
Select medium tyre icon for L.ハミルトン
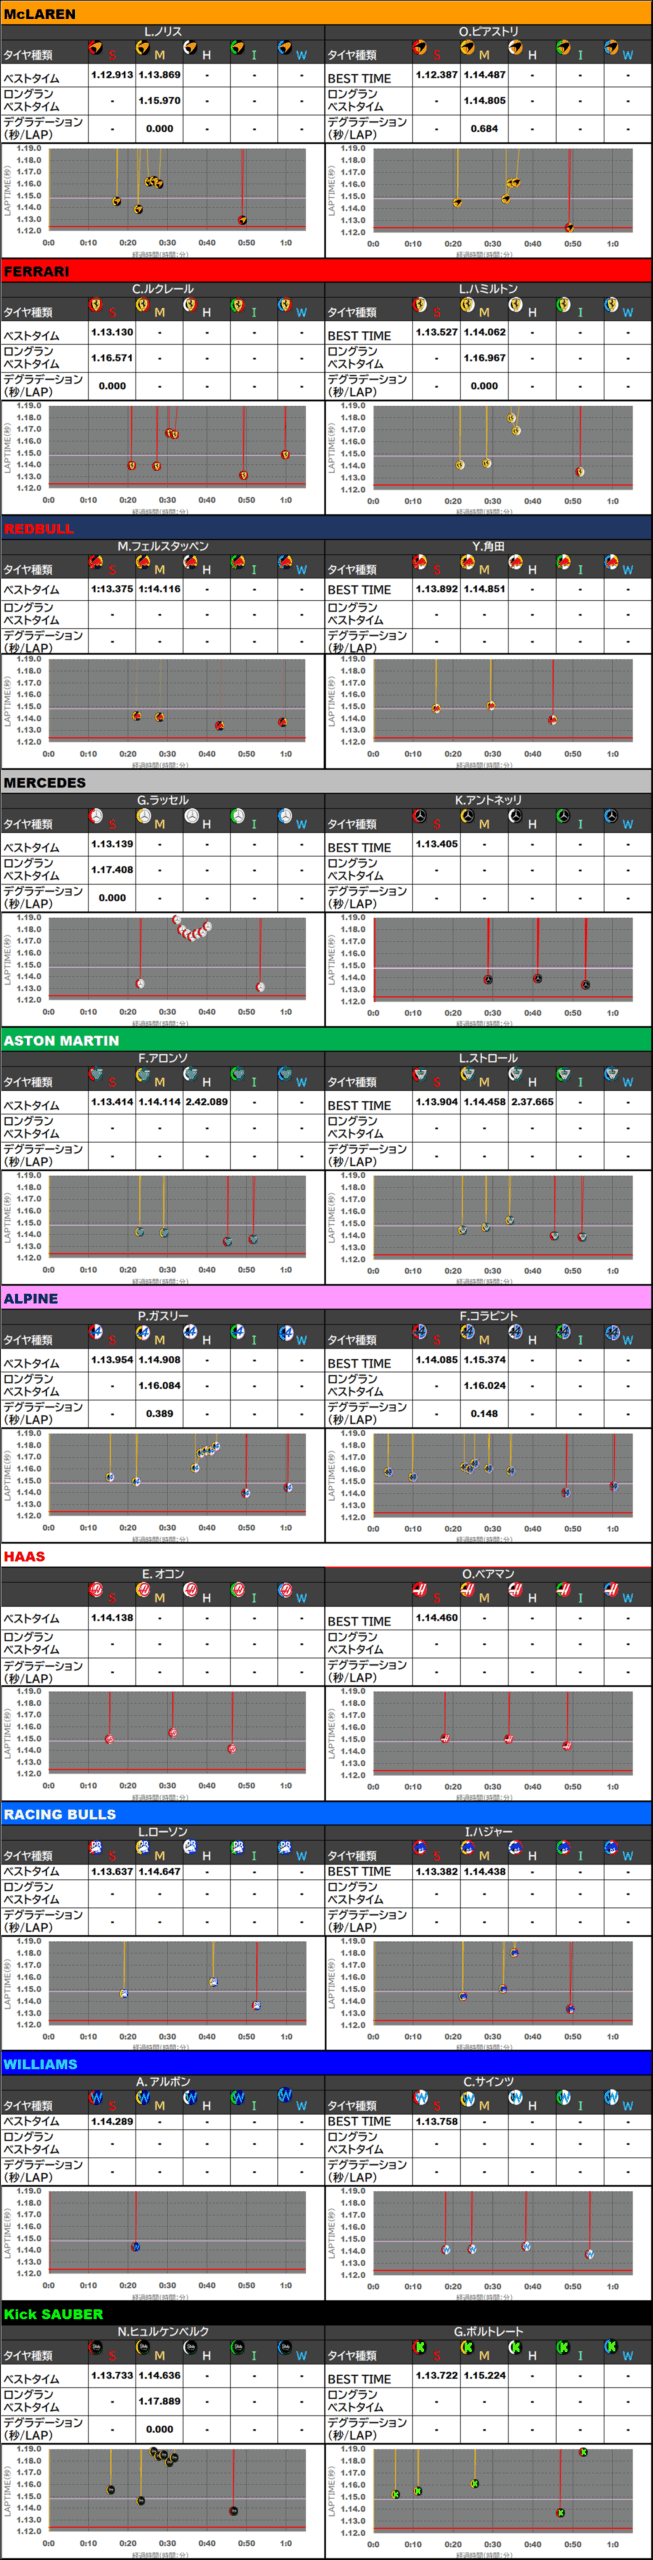click(467, 305)
